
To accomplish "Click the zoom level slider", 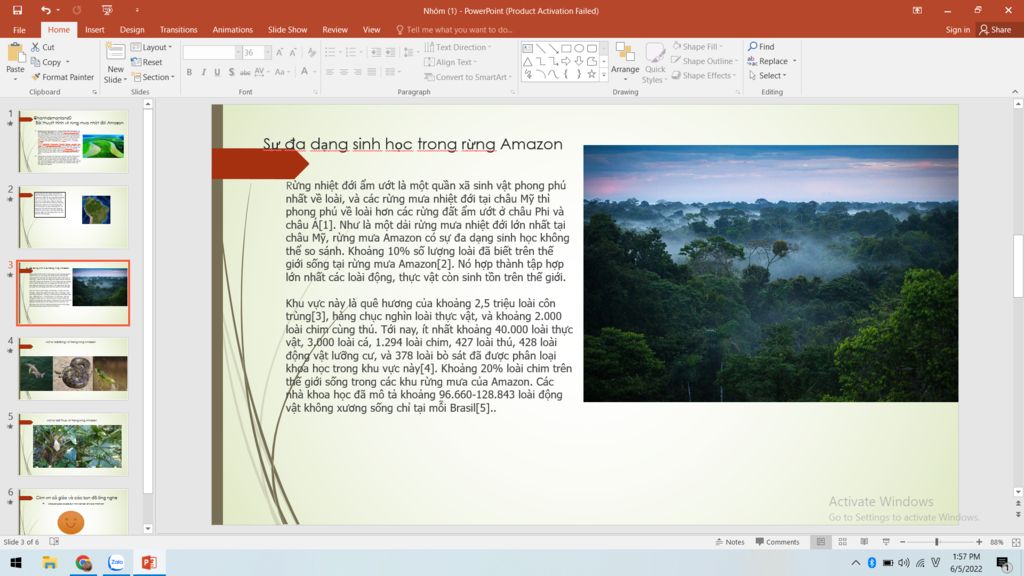I will coord(937,542).
